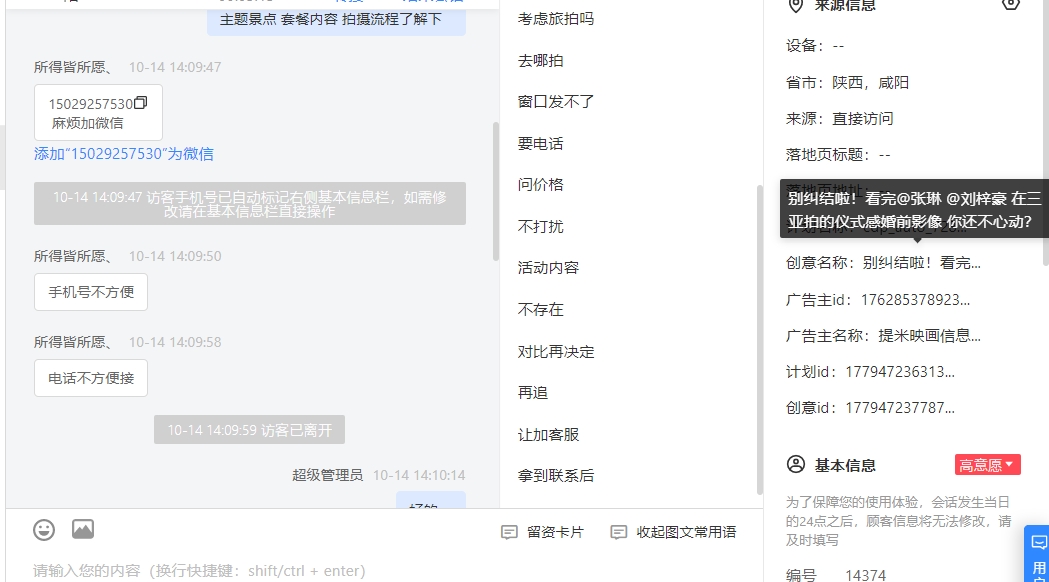Screen dimensions: 1049x582
Task: Collapse quick phrases via 收起图文常用语
Action: (674, 532)
